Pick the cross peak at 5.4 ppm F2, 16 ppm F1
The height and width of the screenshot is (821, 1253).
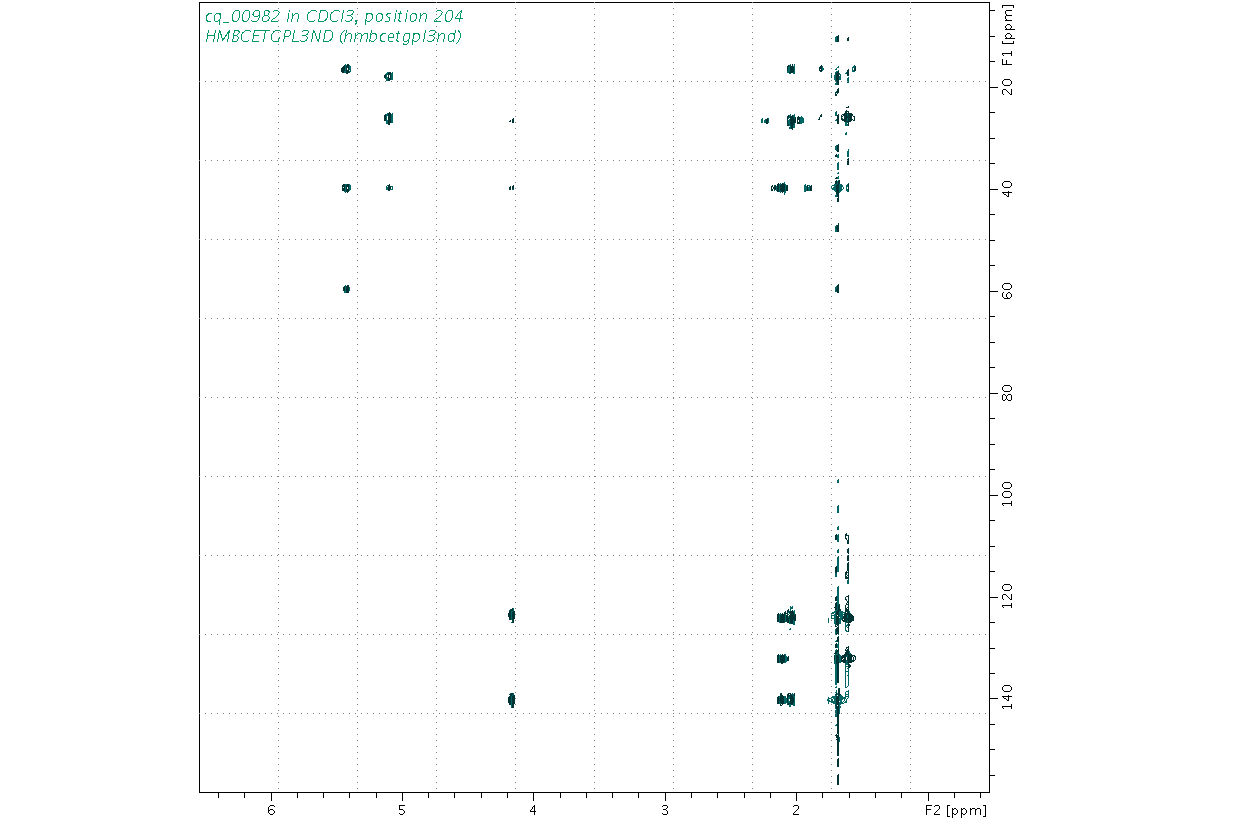tap(346, 69)
